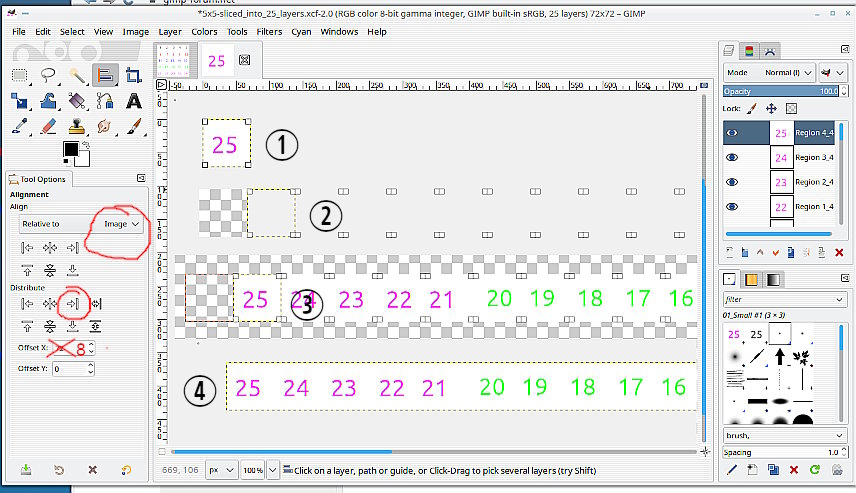Create a new layer
Viewport: 856px width, 493px height.
tap(730, 252)
